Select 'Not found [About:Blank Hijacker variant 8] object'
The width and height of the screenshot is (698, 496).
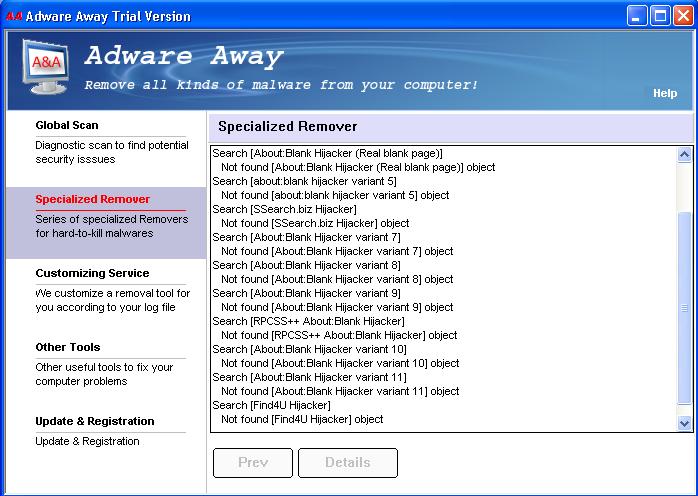pos(337,279)
